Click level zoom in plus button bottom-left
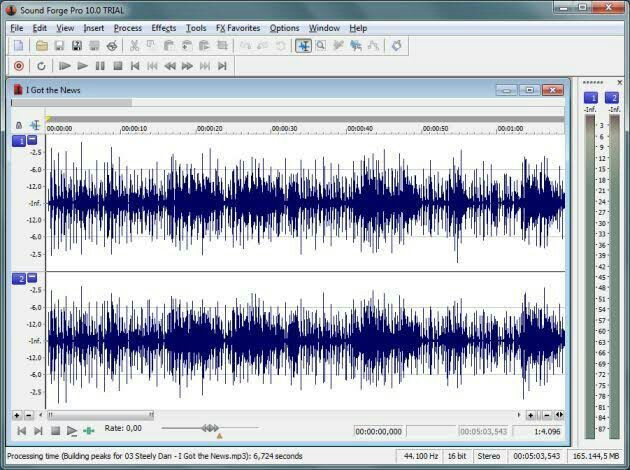This screenshot has width=630, height=470. (17, 415)
